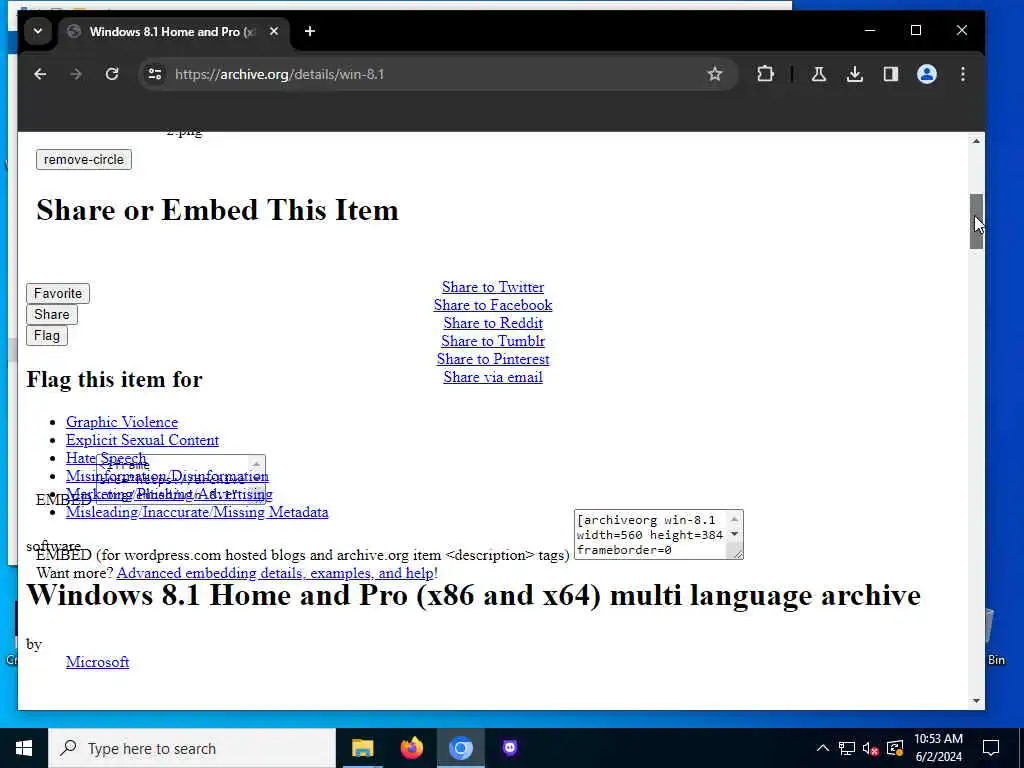Open Firefox from the taskbar

click(411, 748)
